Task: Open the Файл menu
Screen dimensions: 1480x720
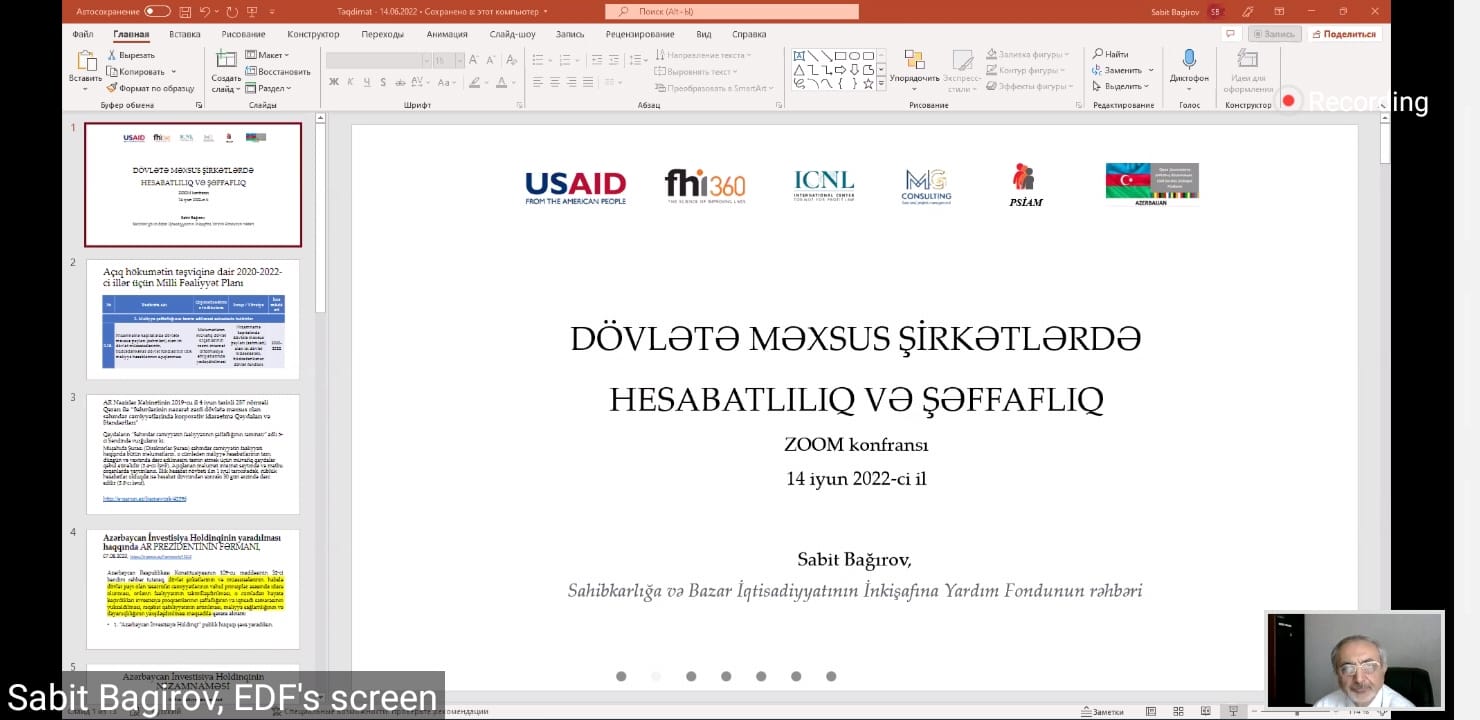Action: click(83, 34)
